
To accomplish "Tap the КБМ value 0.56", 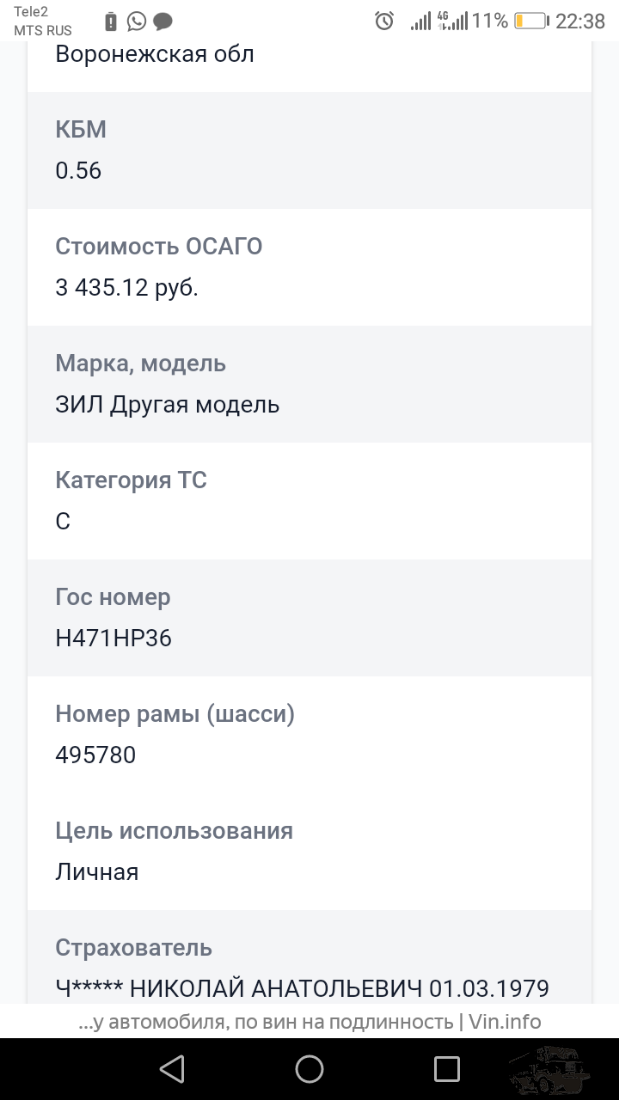I will pos(79,171).
